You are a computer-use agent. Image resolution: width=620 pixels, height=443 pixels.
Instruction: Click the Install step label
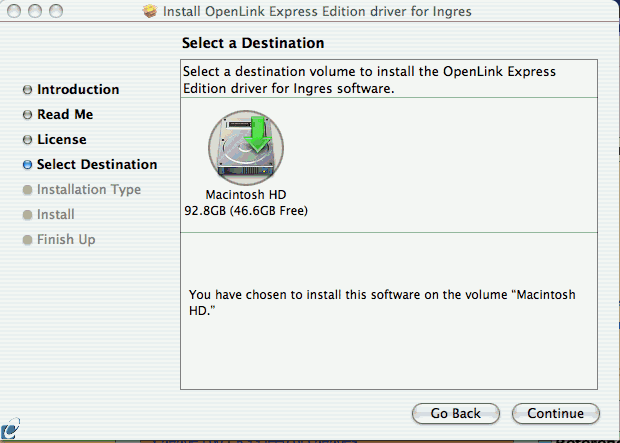55,214
